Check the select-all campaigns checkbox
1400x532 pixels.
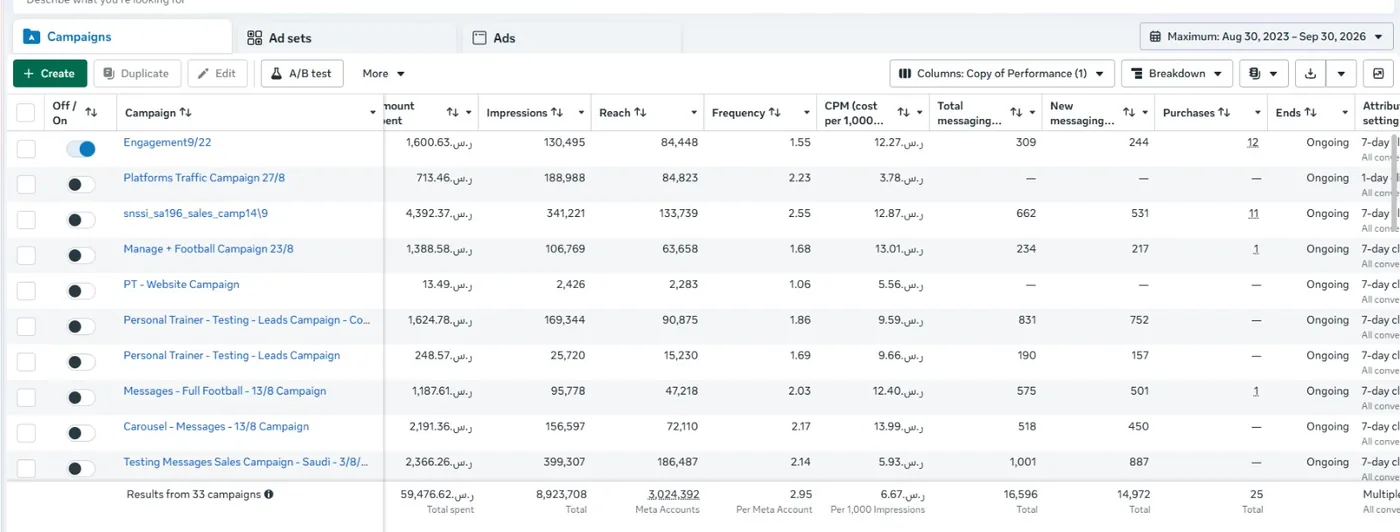click(26, 113)
